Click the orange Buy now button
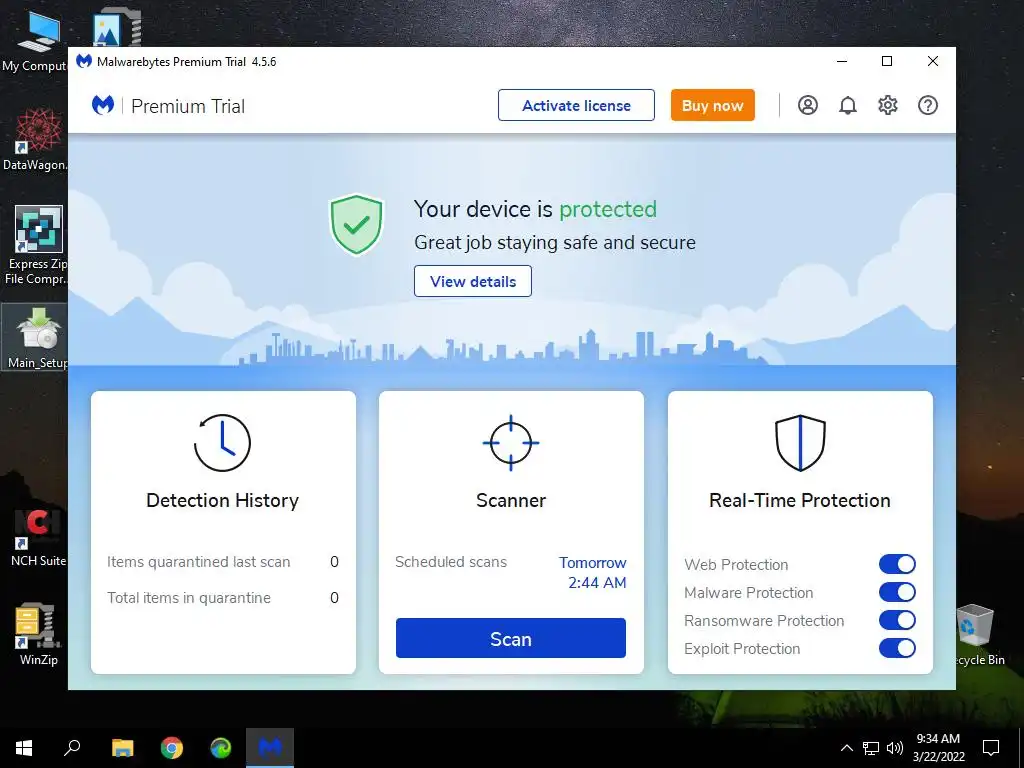Viewport: 1024px width, 768px height. tap(712, 105)
